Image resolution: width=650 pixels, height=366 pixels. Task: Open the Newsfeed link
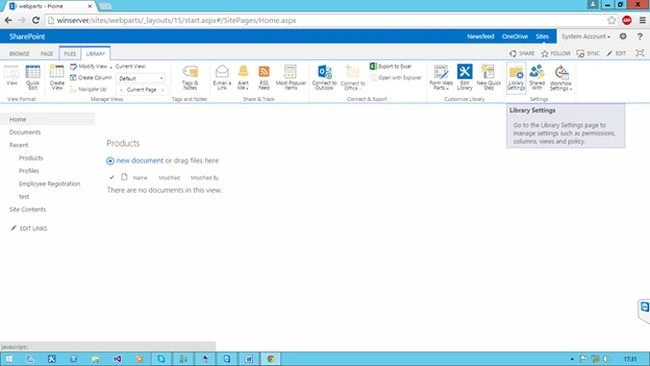pyautogui.click(x=480, y=36)
